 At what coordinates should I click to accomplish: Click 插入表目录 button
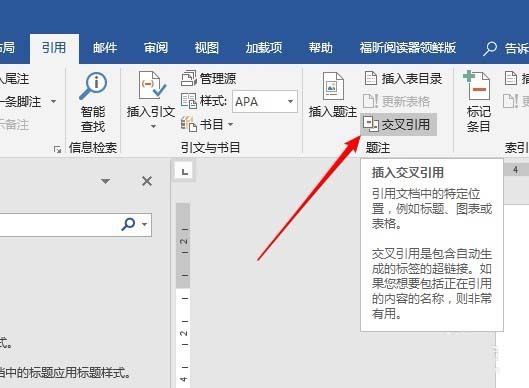pos(403,78)
